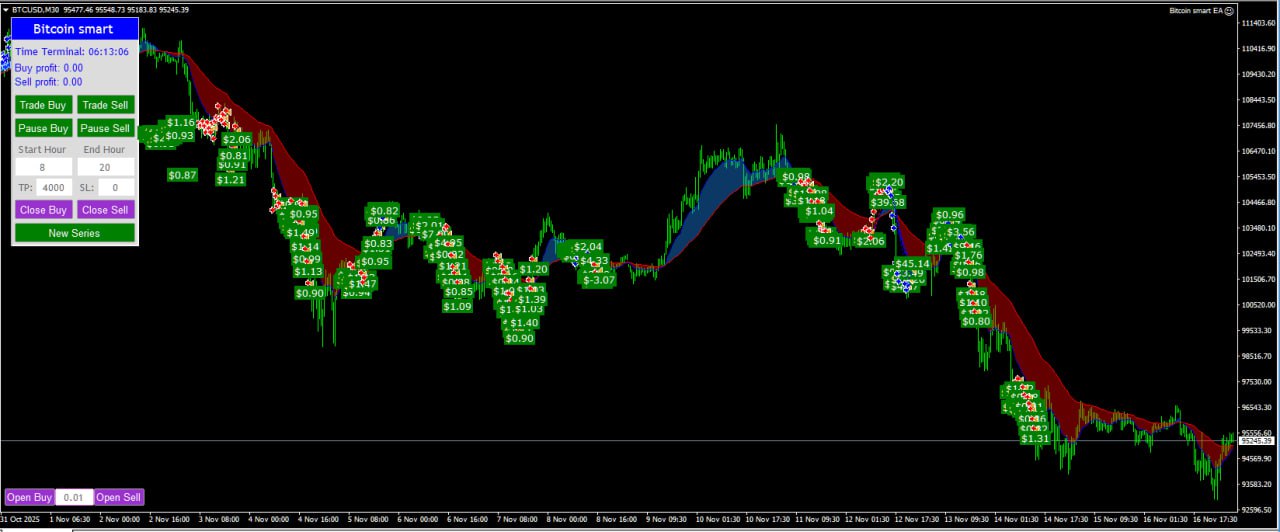Click the $0.82 profit label

click(384, 210)
